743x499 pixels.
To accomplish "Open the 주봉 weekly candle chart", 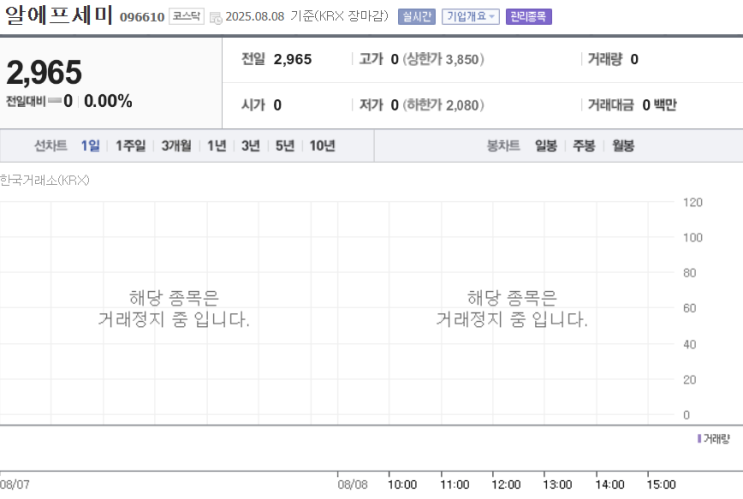I will click(x=584, y=145).
